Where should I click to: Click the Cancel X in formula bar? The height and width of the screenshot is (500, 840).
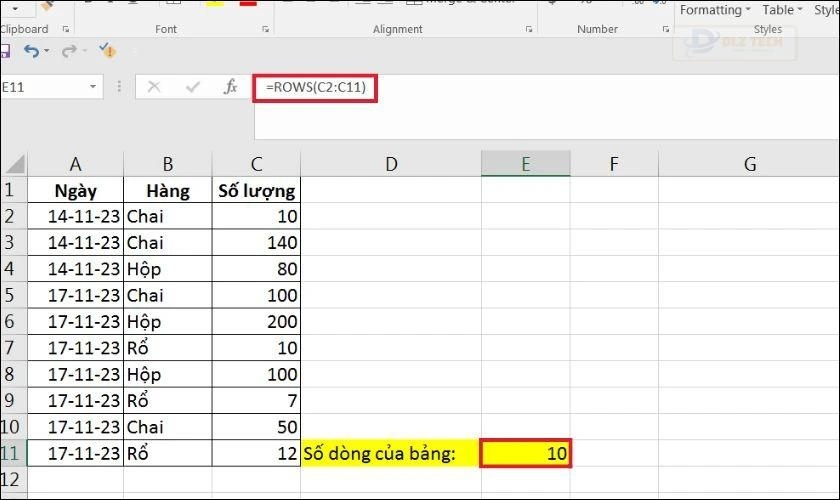coord(154,87)
